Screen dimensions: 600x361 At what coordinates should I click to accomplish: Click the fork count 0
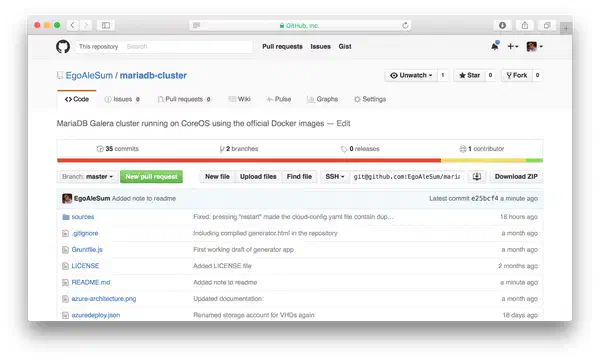(537, 75)
